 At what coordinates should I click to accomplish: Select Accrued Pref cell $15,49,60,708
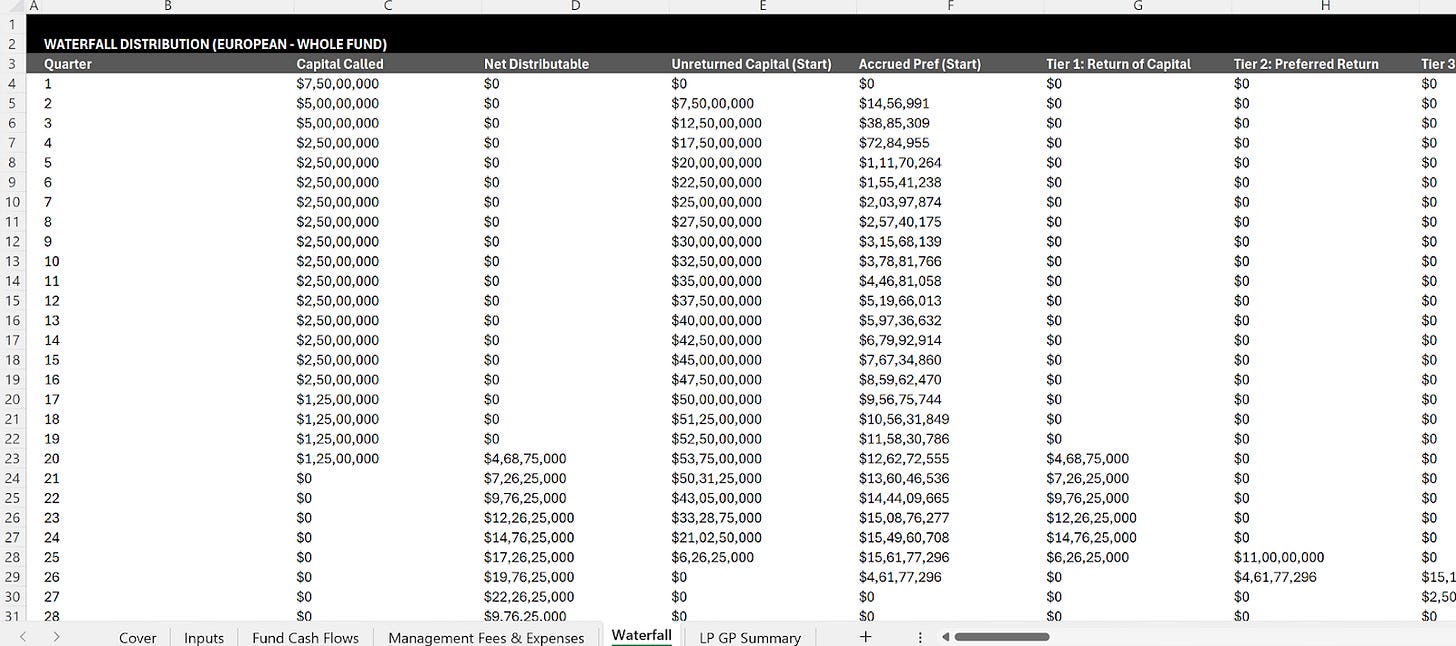(904, 537)
